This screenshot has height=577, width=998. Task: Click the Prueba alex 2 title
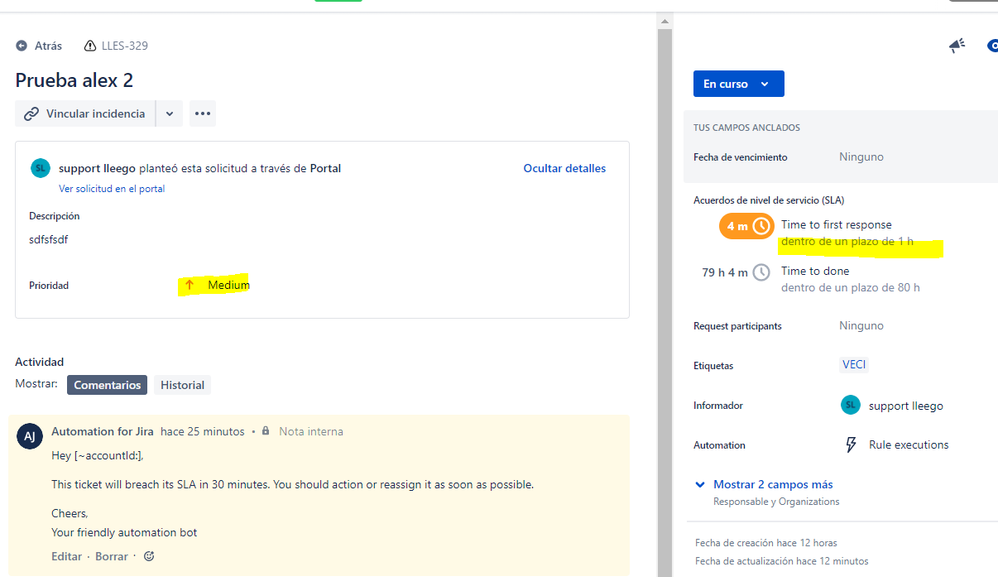74,80
